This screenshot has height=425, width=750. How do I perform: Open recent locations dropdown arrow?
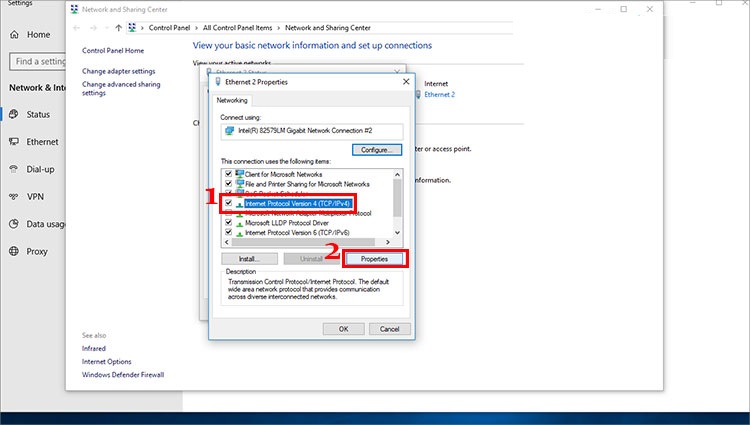click(x=106, y=28)
